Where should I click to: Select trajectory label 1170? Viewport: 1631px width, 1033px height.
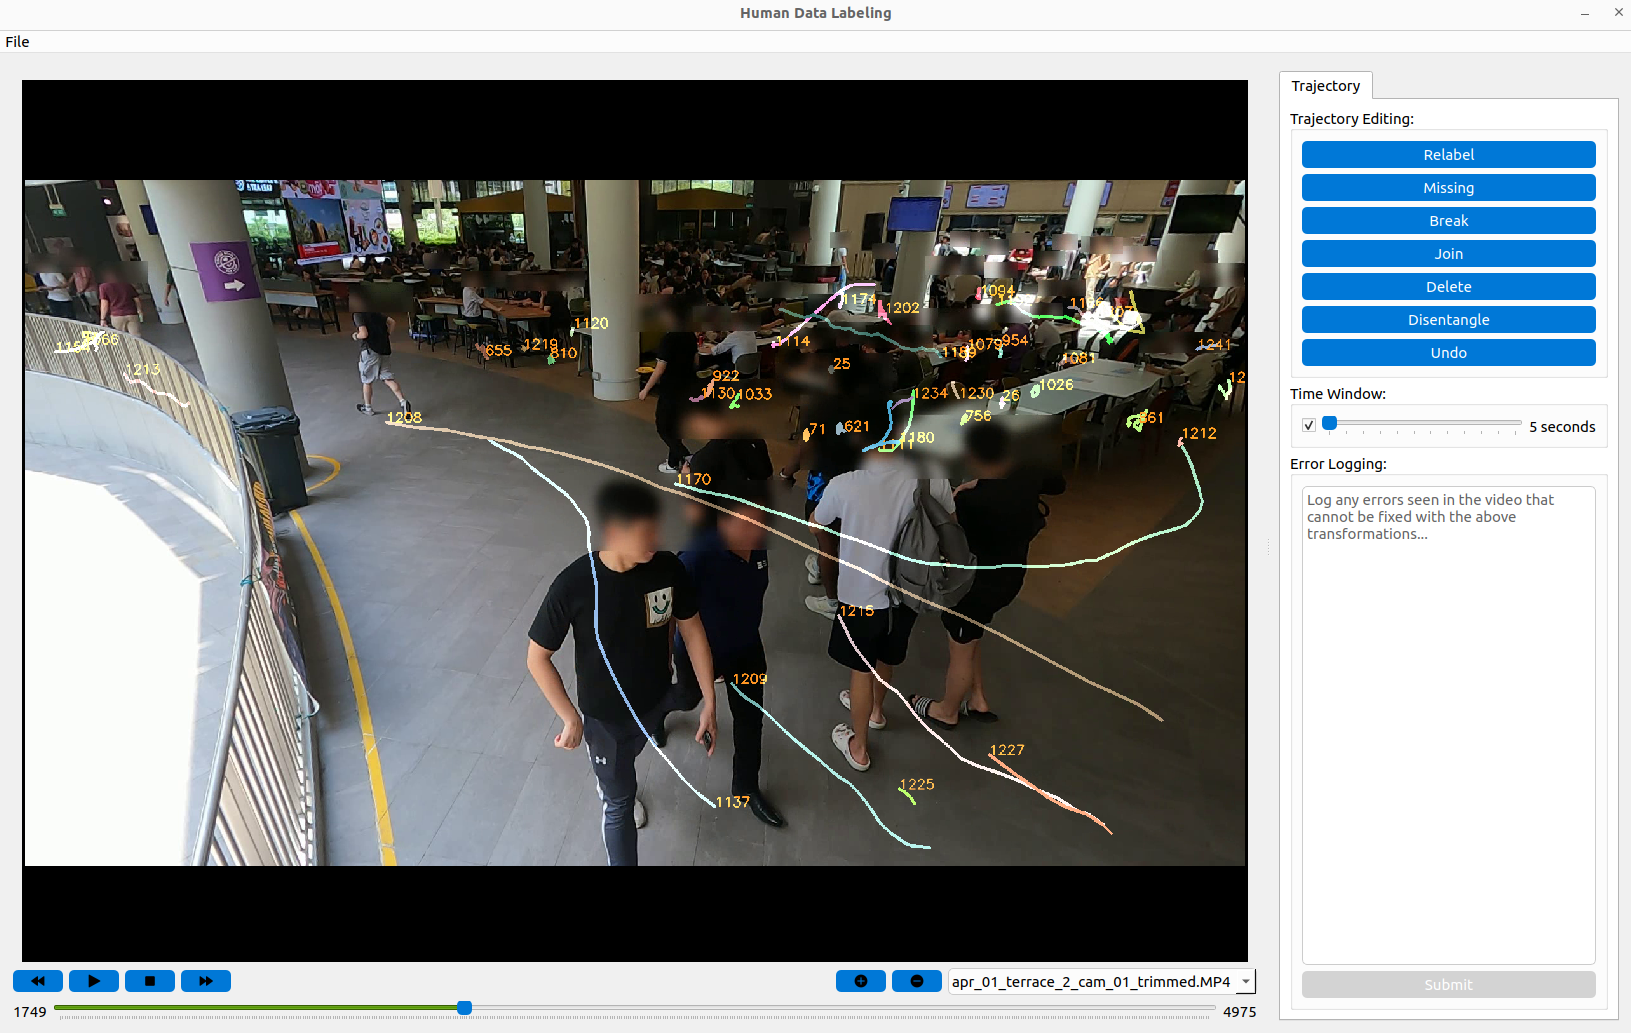tap(693, 480)
